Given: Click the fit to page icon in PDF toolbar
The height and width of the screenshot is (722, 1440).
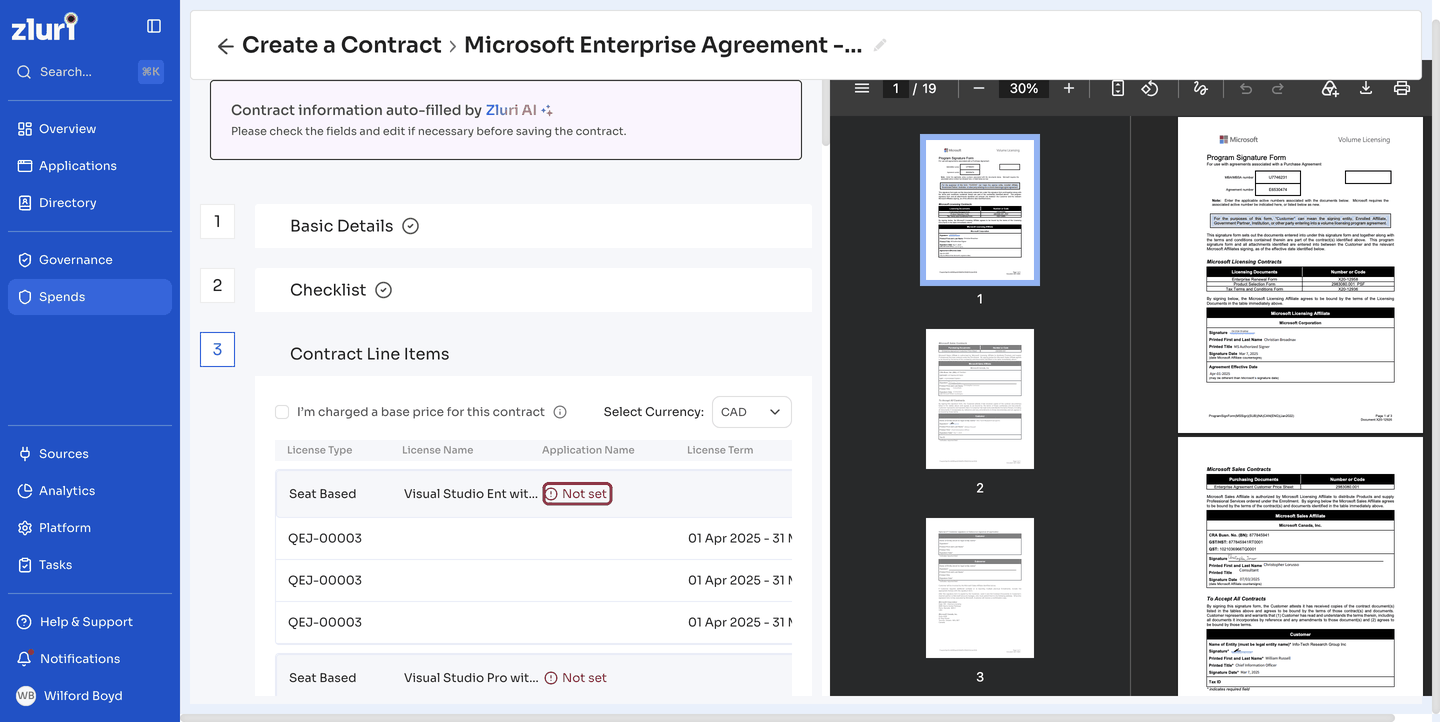Looking at the screenshot, I should [1118, 88].
